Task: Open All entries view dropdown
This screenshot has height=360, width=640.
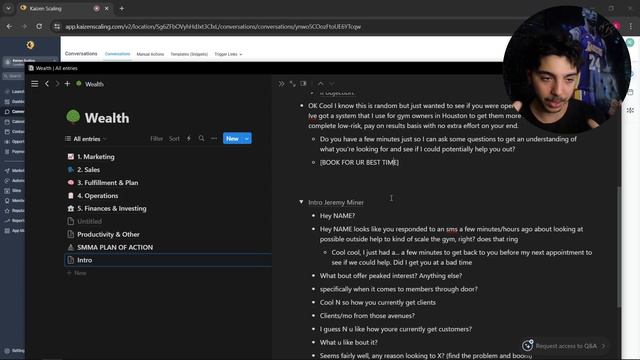Action: [x=86, y=139]
